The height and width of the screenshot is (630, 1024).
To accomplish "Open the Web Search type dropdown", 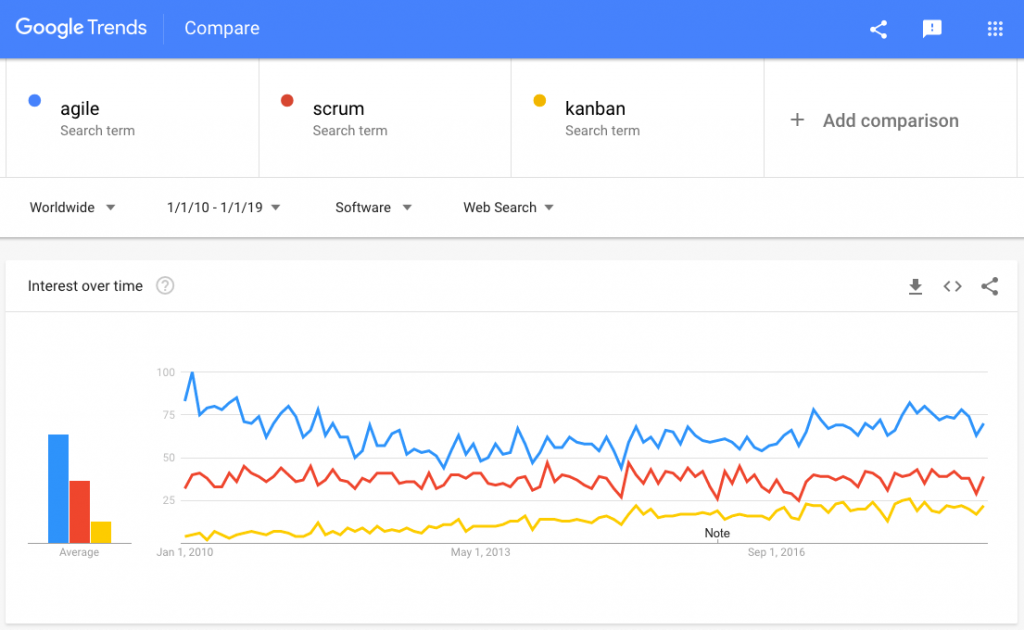I will click(508, 207).
